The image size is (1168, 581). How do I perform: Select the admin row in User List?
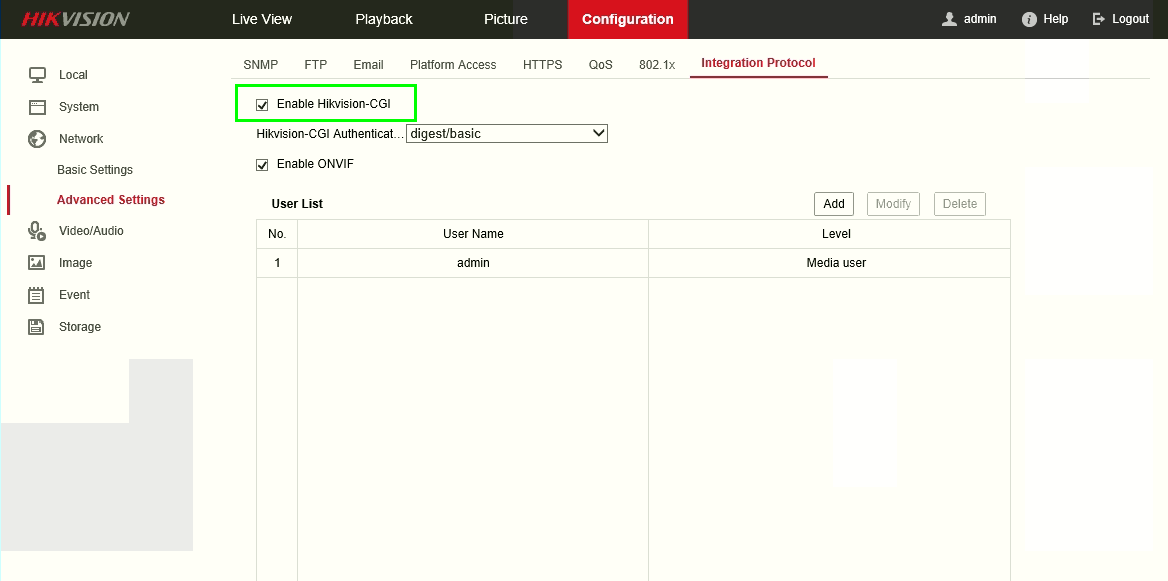click(x=633, y=263)
